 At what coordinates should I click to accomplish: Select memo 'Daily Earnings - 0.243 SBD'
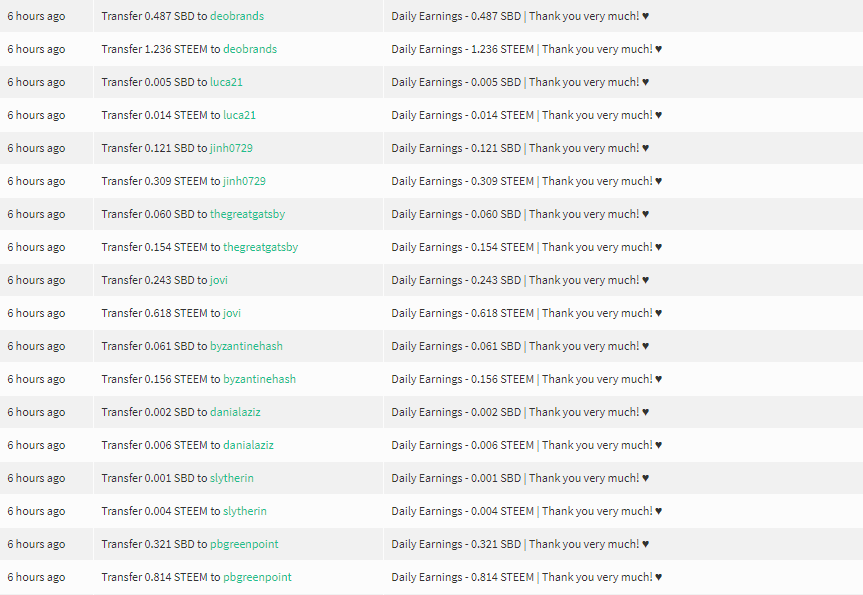[x=456, y=280]
